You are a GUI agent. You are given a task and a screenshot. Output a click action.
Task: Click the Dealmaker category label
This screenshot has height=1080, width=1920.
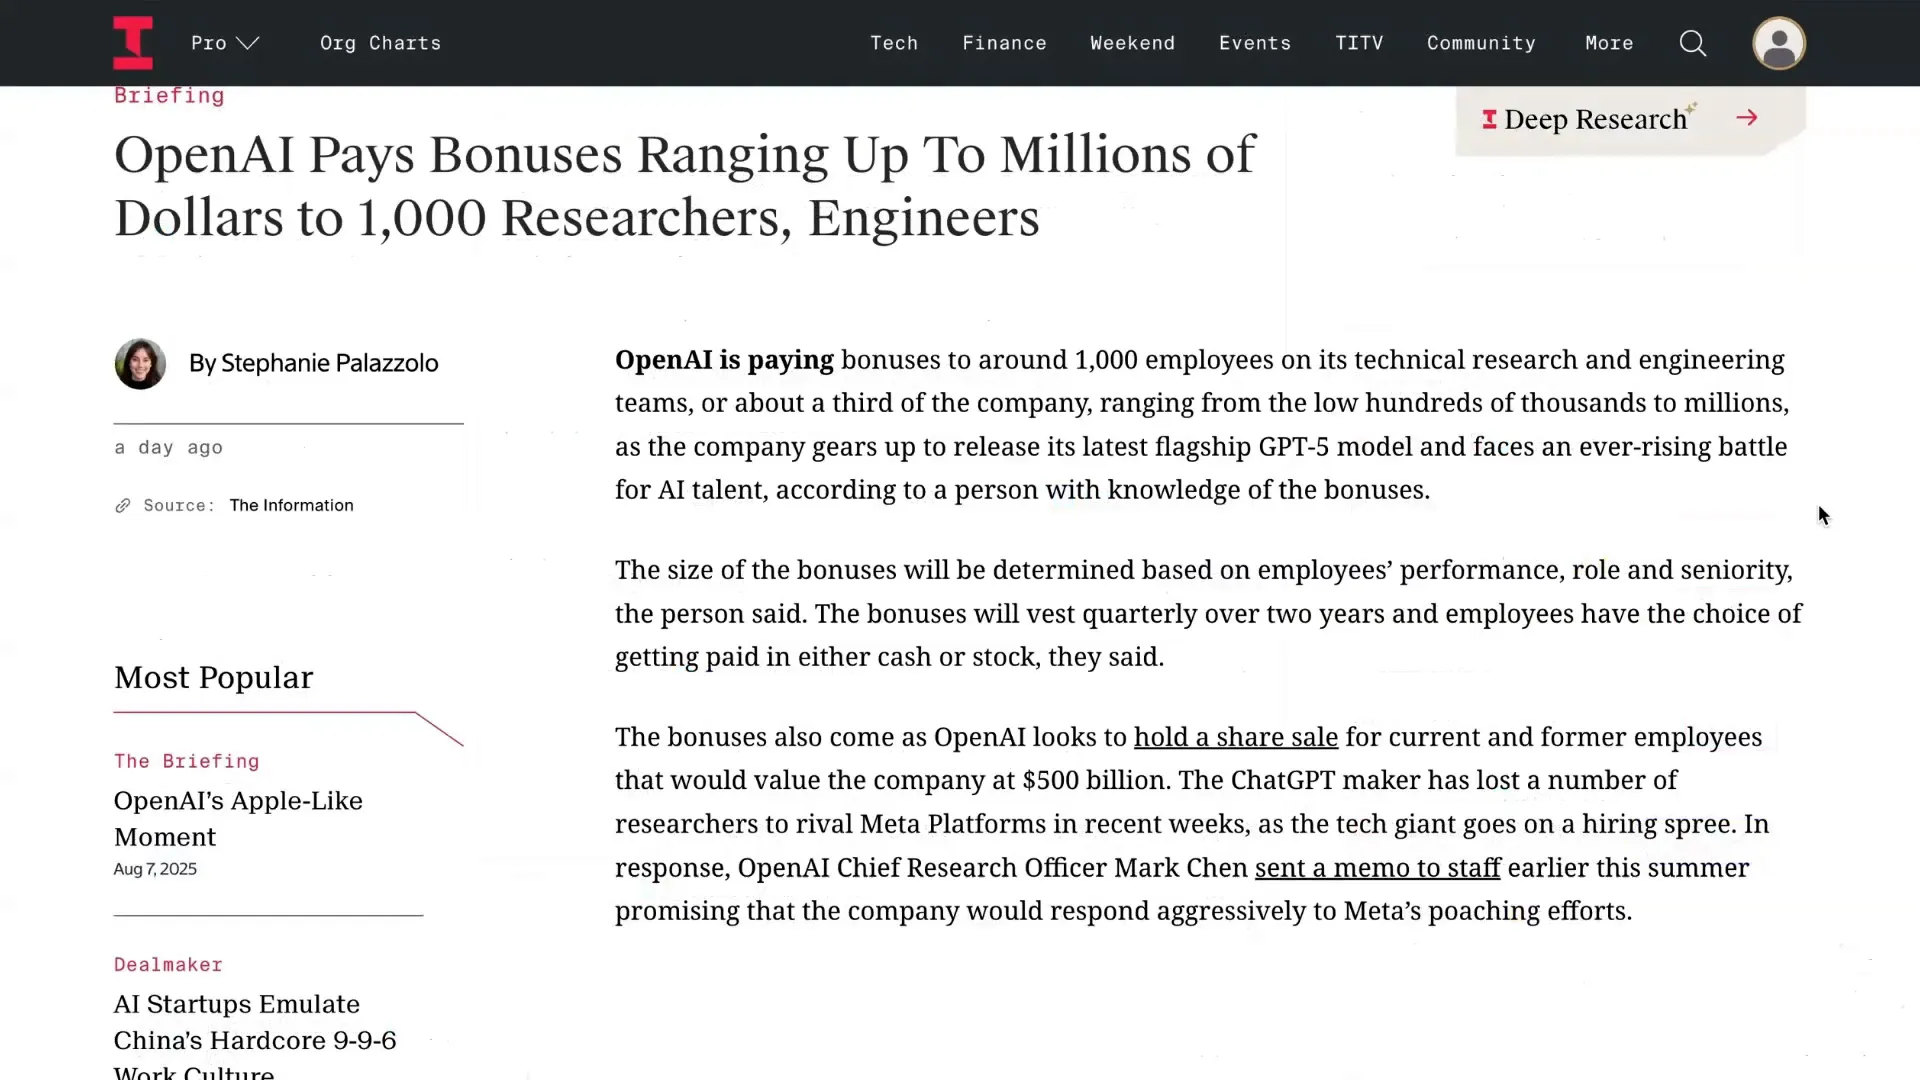pos(168,965)
